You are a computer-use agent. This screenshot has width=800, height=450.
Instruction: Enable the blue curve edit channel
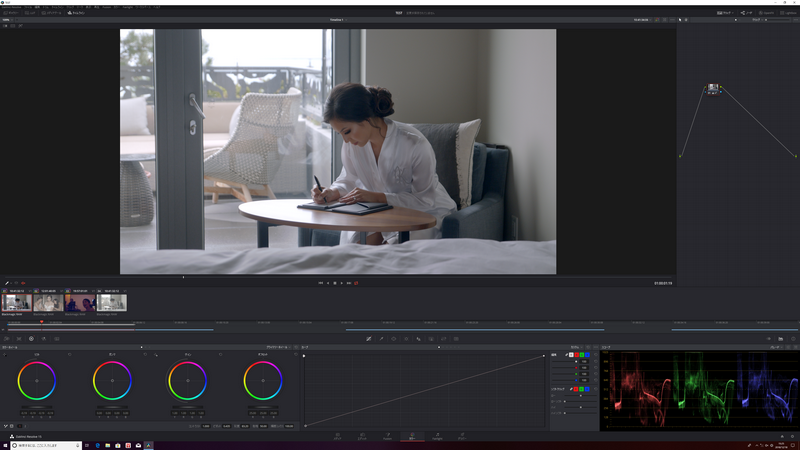587,355
